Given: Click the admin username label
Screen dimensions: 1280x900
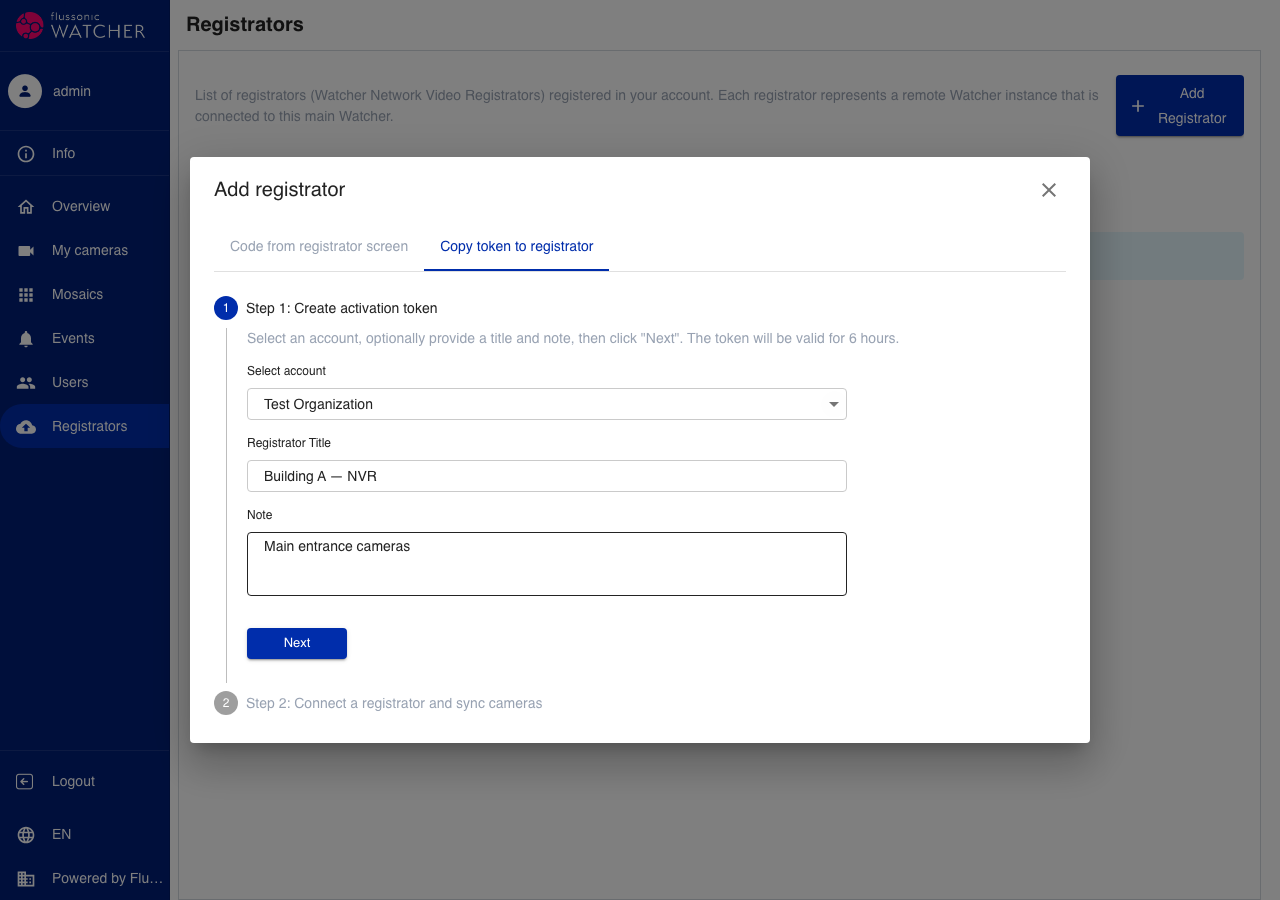Looking at the screenshot, I should coord(72,91).
